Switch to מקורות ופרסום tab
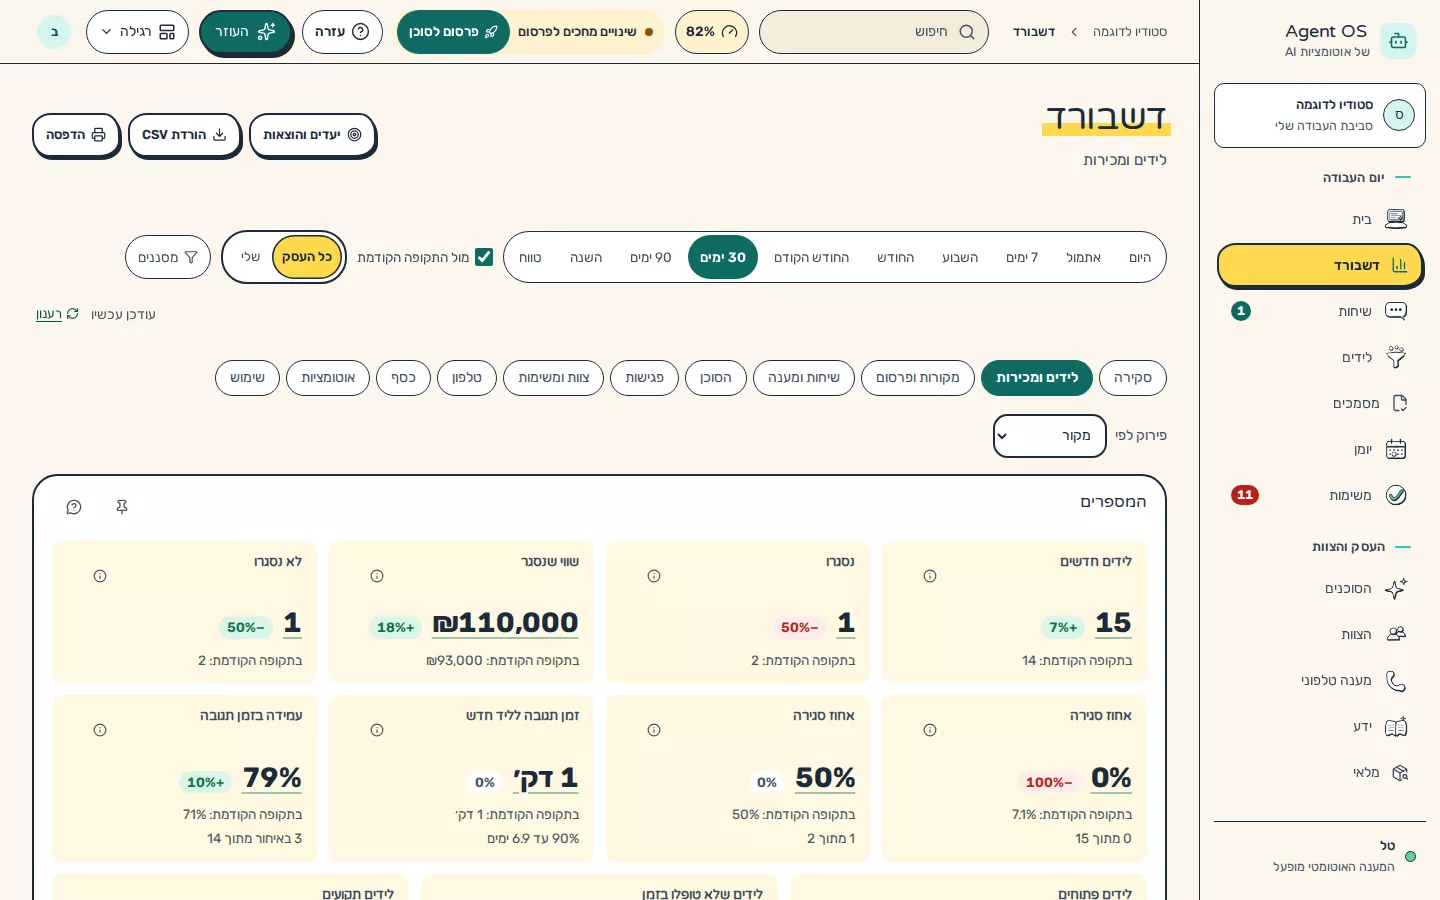Image resolution: width=1440 pixels, height=900 pixels. [918, 378]
